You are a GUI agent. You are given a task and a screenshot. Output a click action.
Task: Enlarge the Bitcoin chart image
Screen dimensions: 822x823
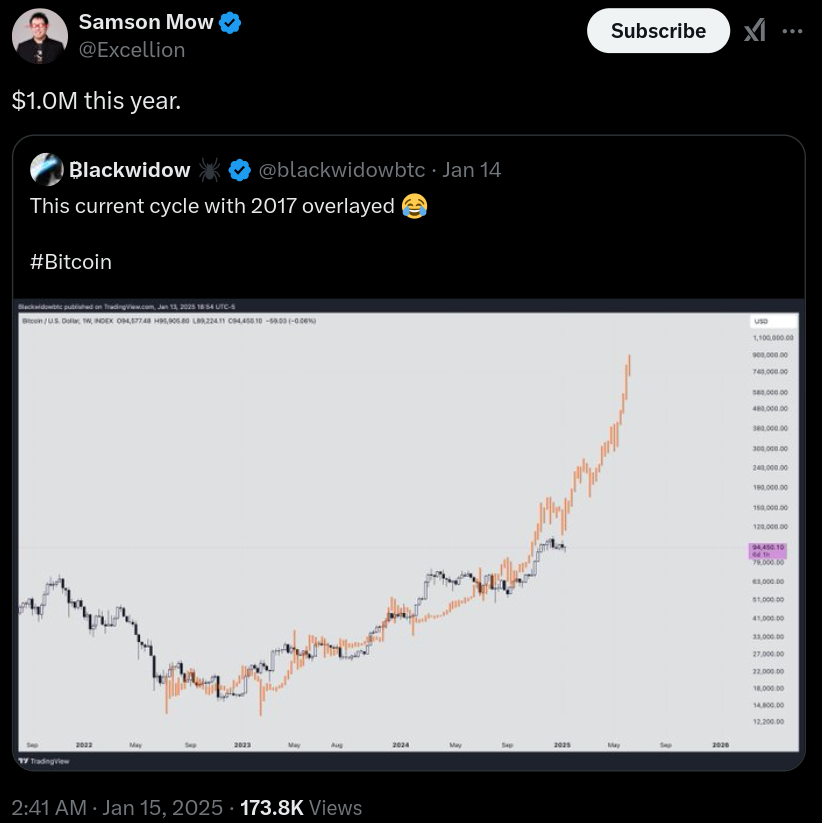[400, 530]
